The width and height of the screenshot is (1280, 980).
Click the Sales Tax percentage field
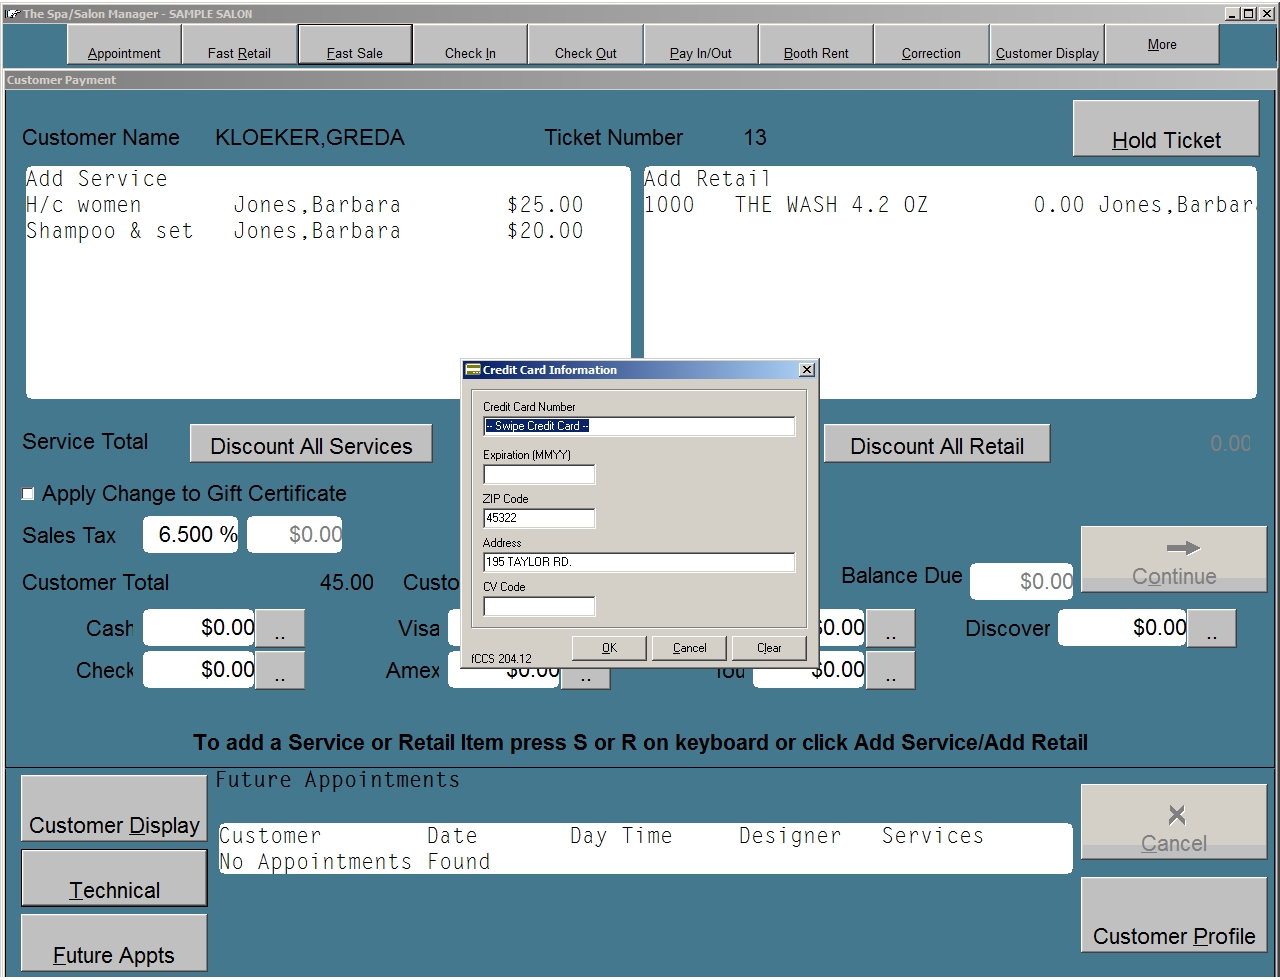191,535
